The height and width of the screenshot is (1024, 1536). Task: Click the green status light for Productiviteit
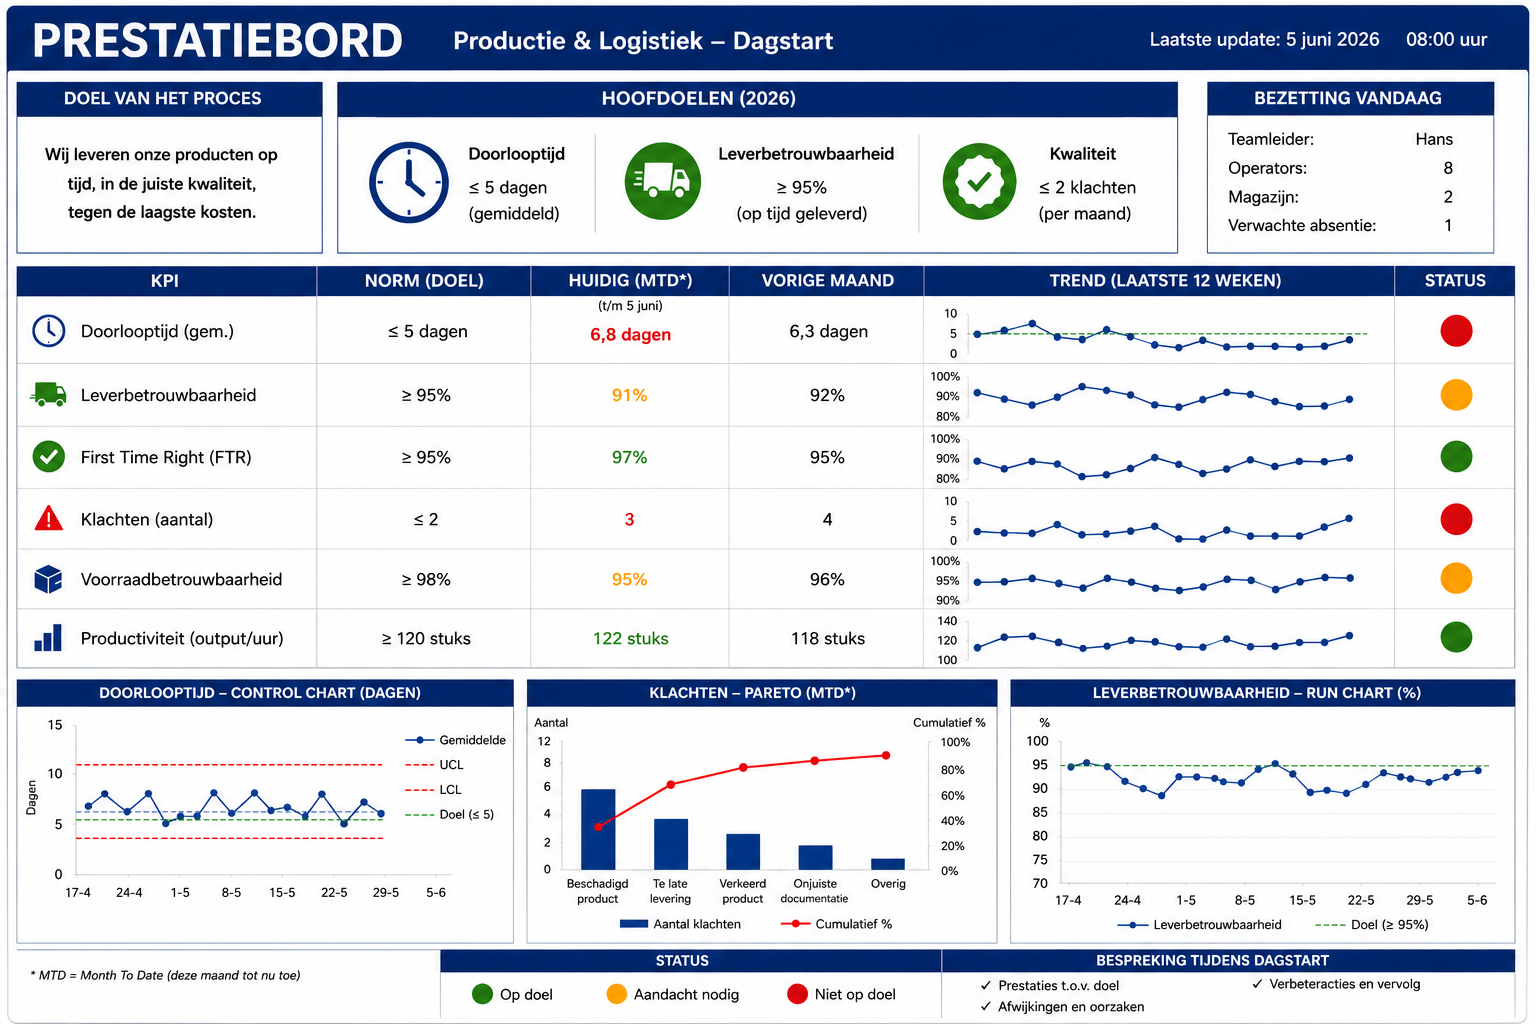[1456, 637]
